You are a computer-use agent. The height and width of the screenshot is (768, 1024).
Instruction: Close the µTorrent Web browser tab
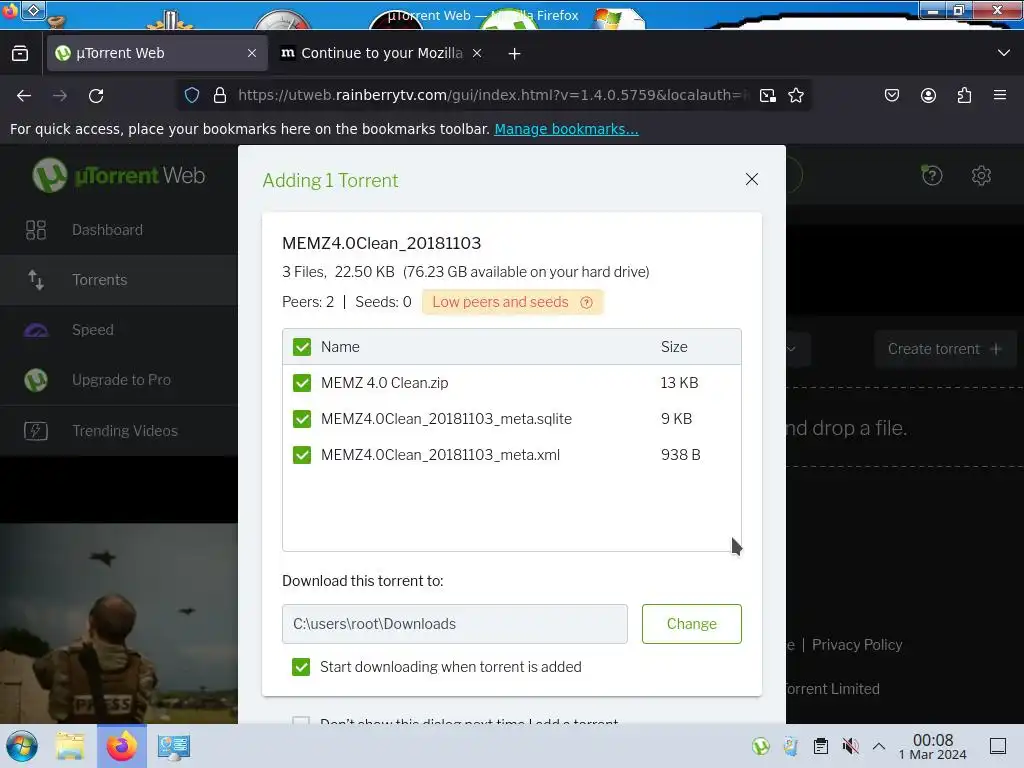[x=252, y=53]
